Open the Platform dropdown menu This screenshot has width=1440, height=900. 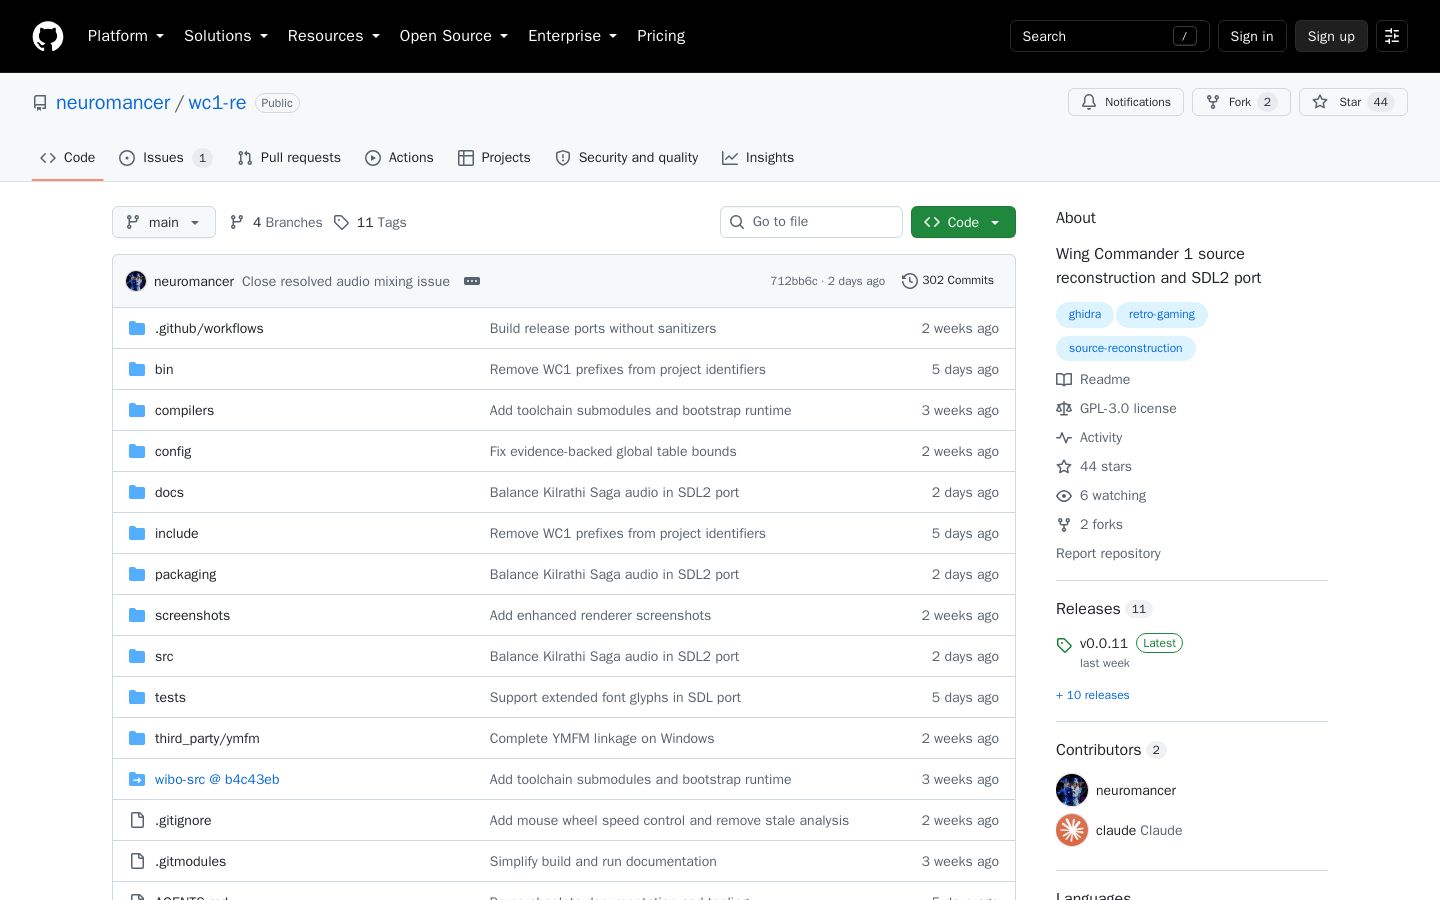click(126, 36)
